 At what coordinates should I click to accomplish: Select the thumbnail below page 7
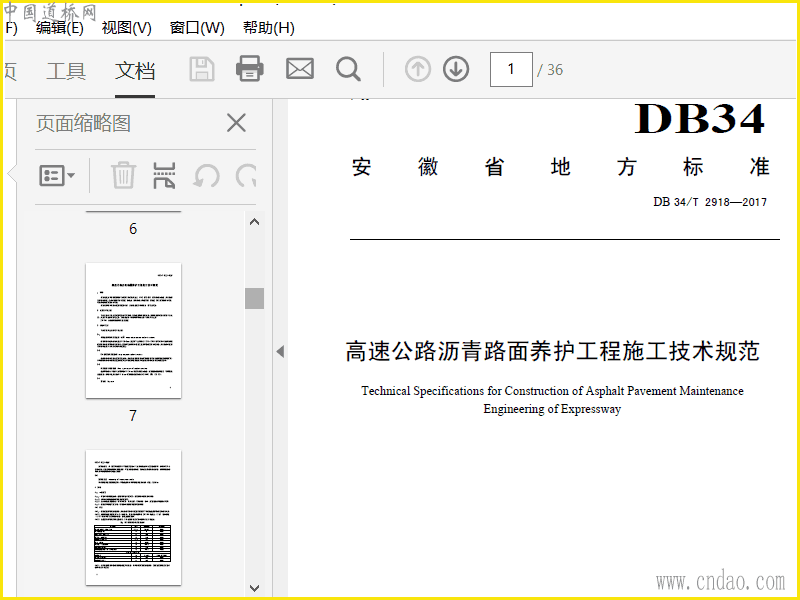click(133, 517)
